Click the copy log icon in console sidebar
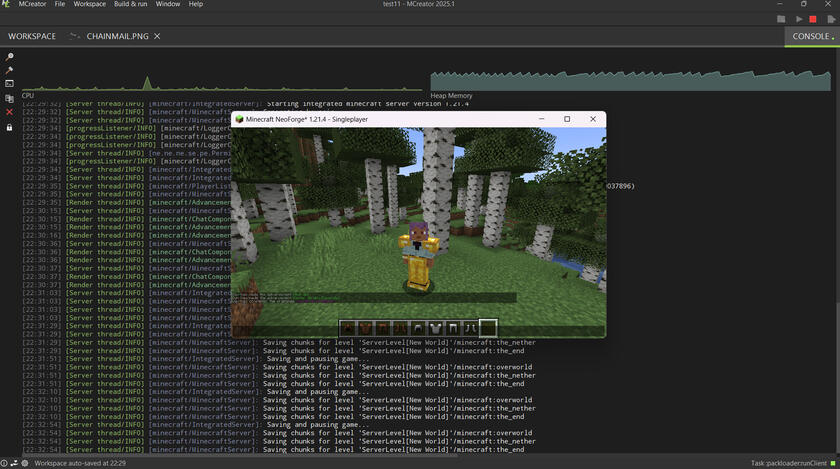This screenshot has width=840, height=469. coord(9,98)
